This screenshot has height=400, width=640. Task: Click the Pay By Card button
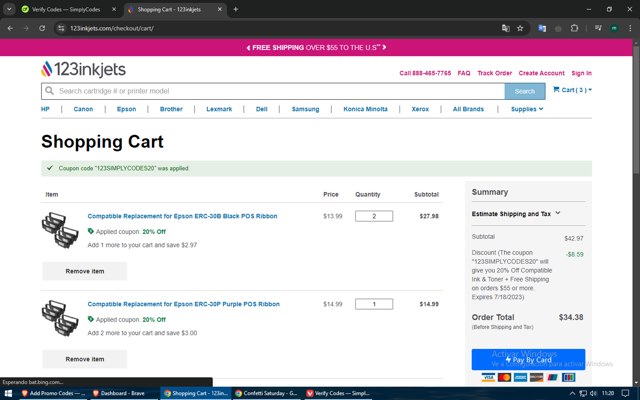[528, 360]
